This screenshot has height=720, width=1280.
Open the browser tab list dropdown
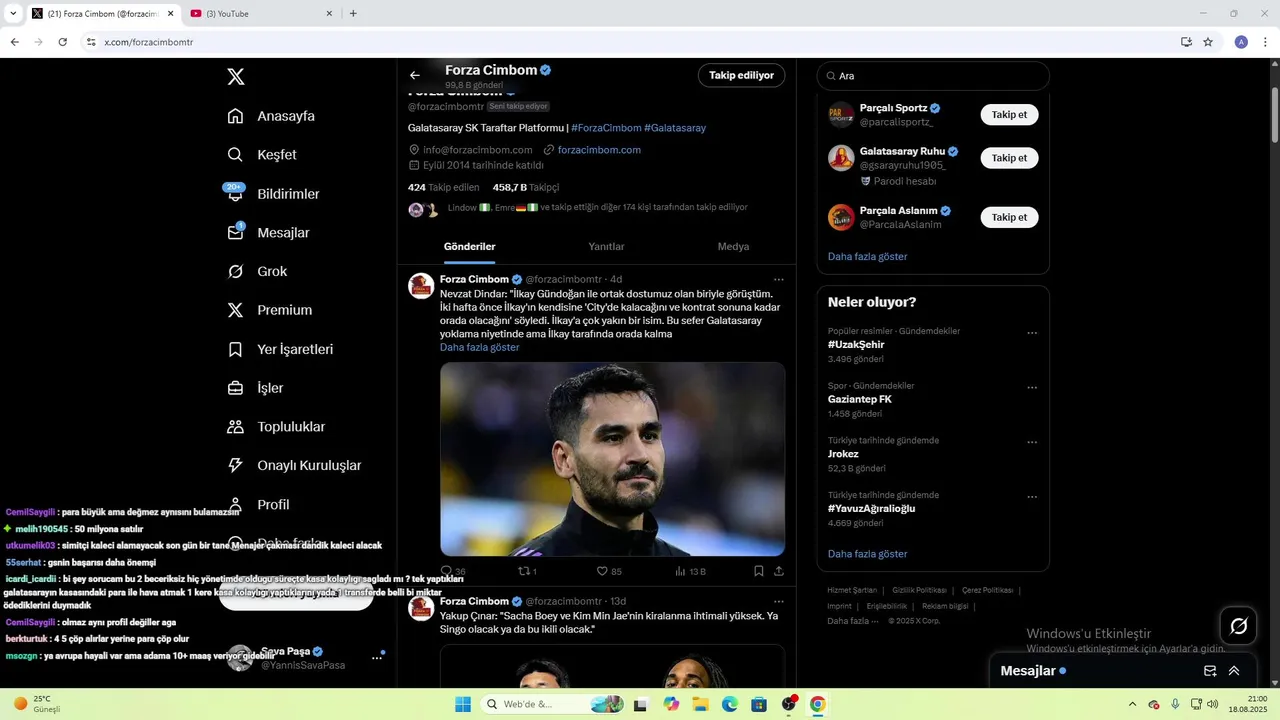(x=12, y=13)
